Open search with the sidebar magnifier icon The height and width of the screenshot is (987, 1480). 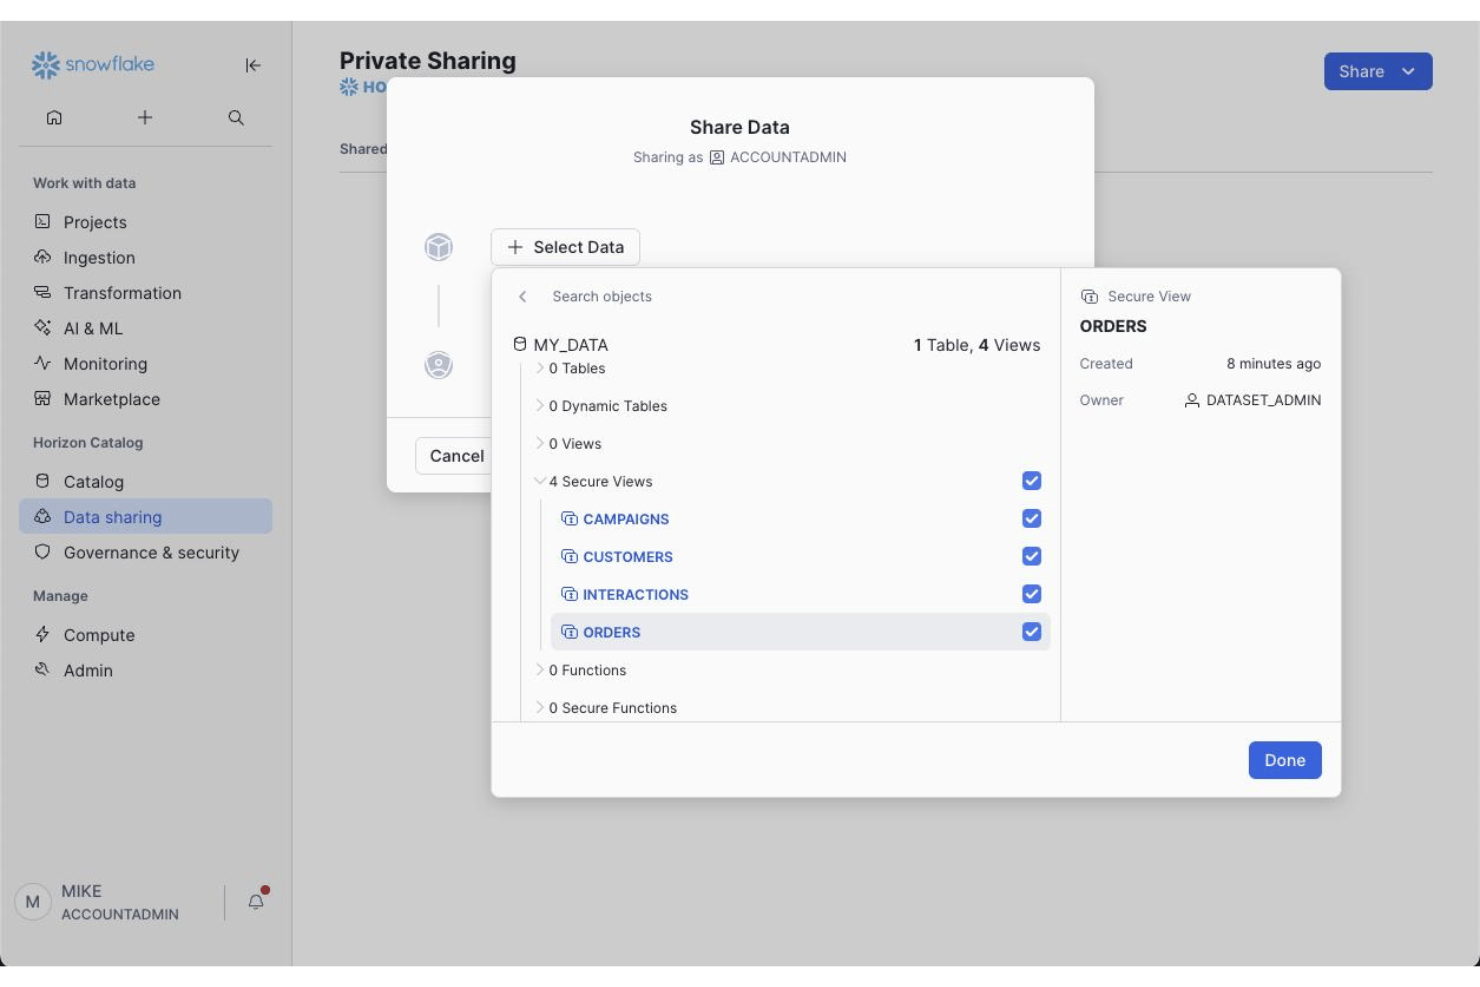[236, 118]
